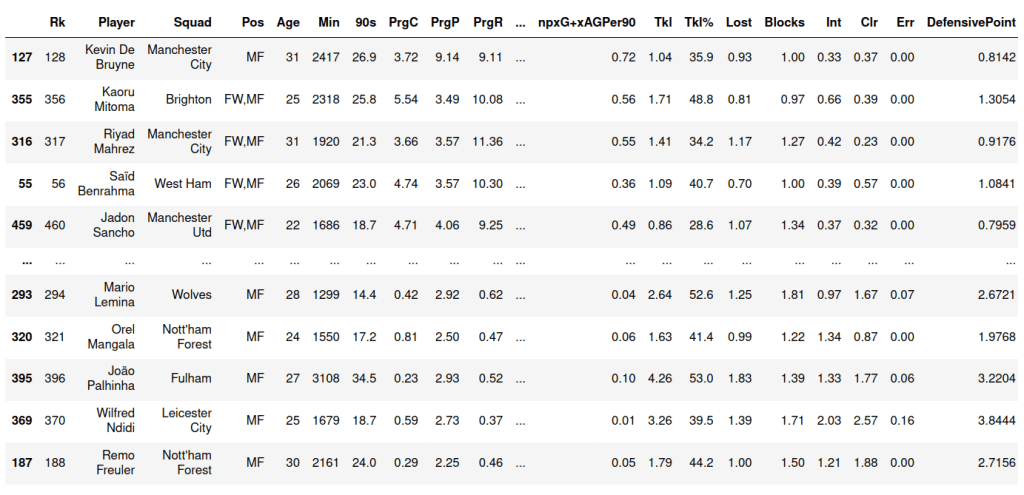Select Kaoru Mitoma's name cell
Screen dimensions: 1024x495
pyautogui.click(x=115, y=99)
